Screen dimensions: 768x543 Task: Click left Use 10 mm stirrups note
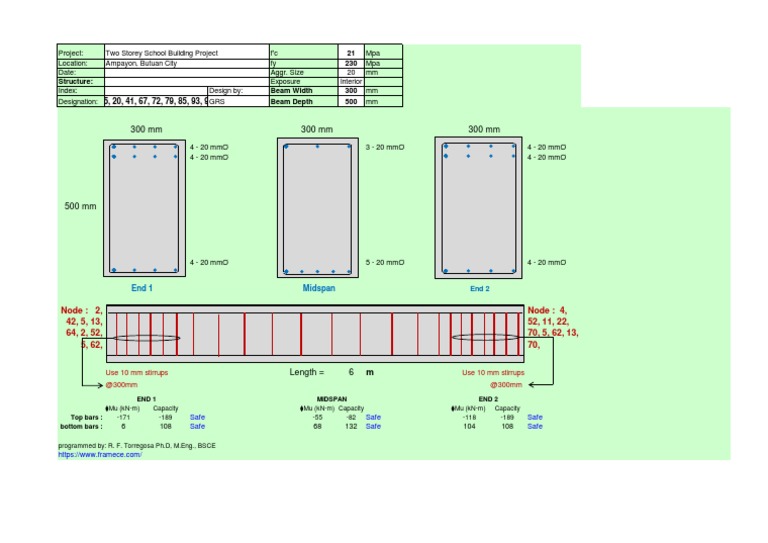click(x=137, y=373)
